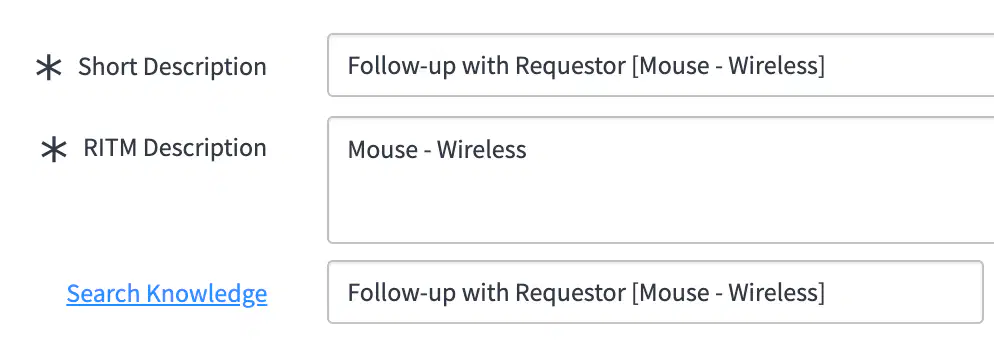The image size is (994, 364).
Task: Focus the Short Description input field
Action: pyautogui.click(x=661, y=65)
